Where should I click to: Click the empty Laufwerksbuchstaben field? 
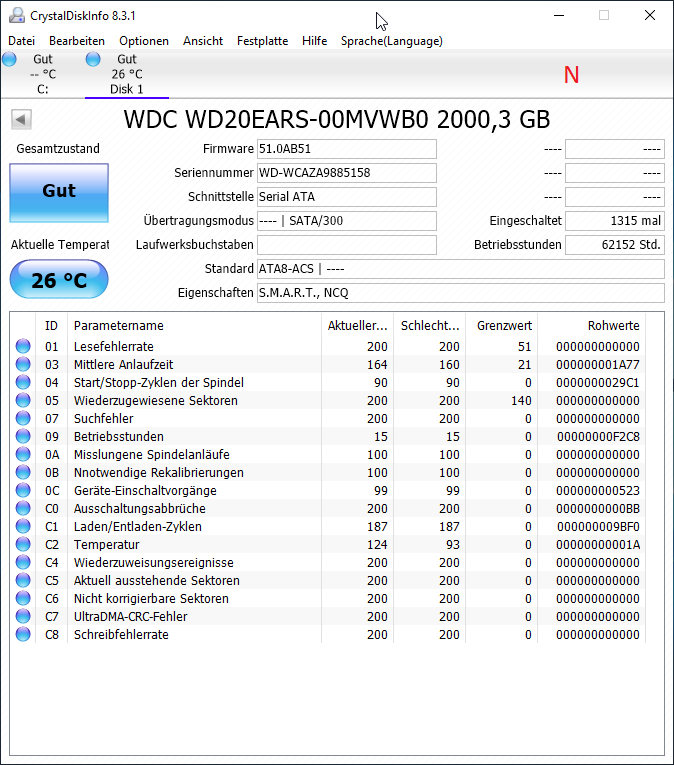click(x=347, y=245)
